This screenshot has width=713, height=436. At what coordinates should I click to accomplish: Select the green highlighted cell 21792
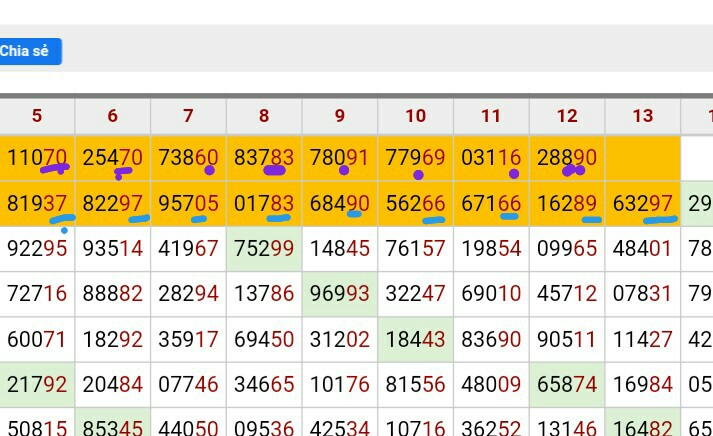coord(37,385)
